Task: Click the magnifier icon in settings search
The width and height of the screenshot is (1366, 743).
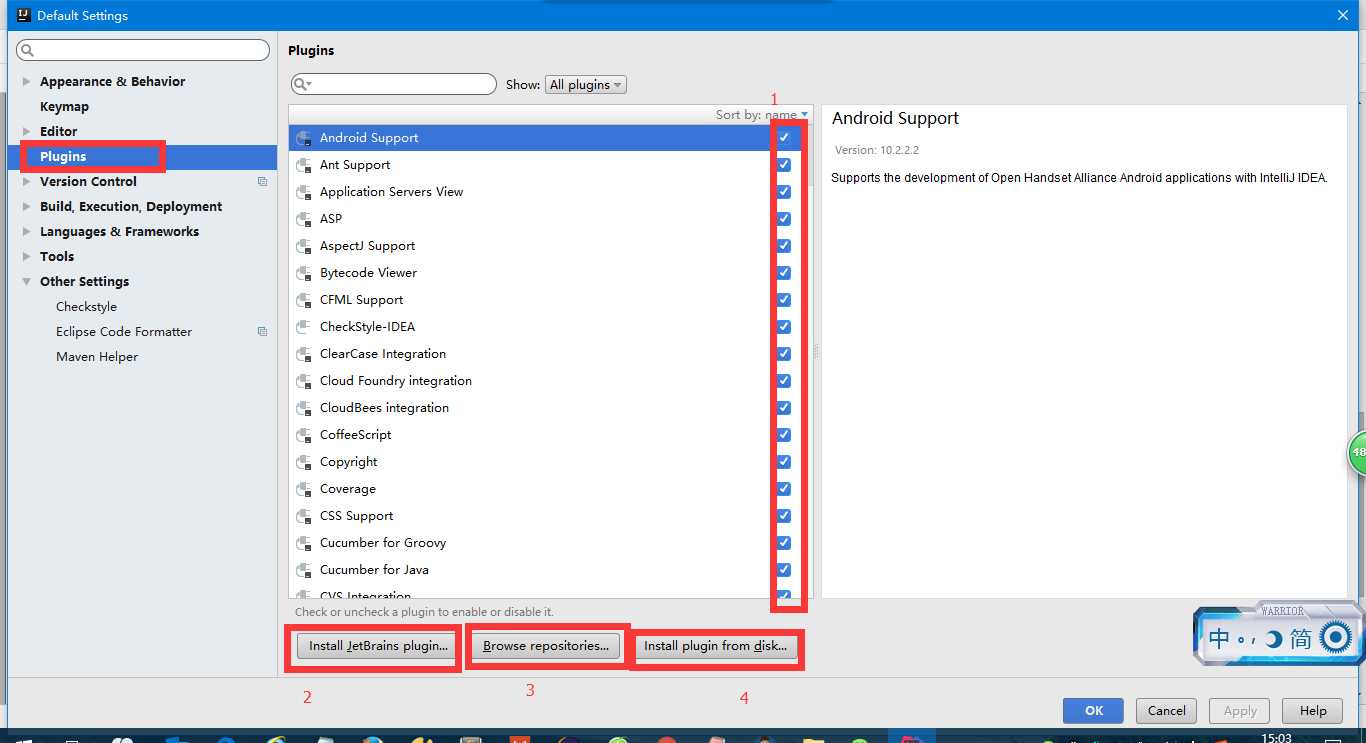Action: 28,50
